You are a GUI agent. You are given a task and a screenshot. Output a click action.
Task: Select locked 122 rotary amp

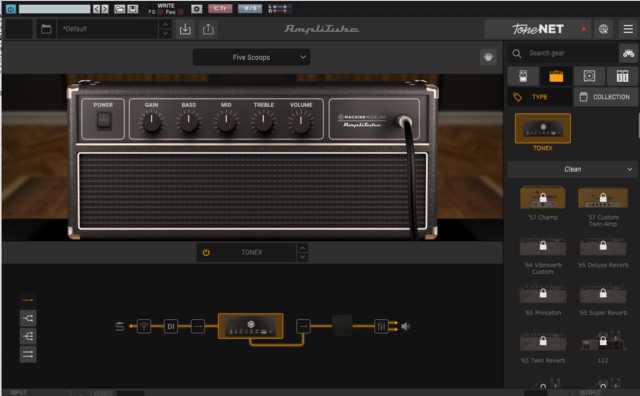603,341
